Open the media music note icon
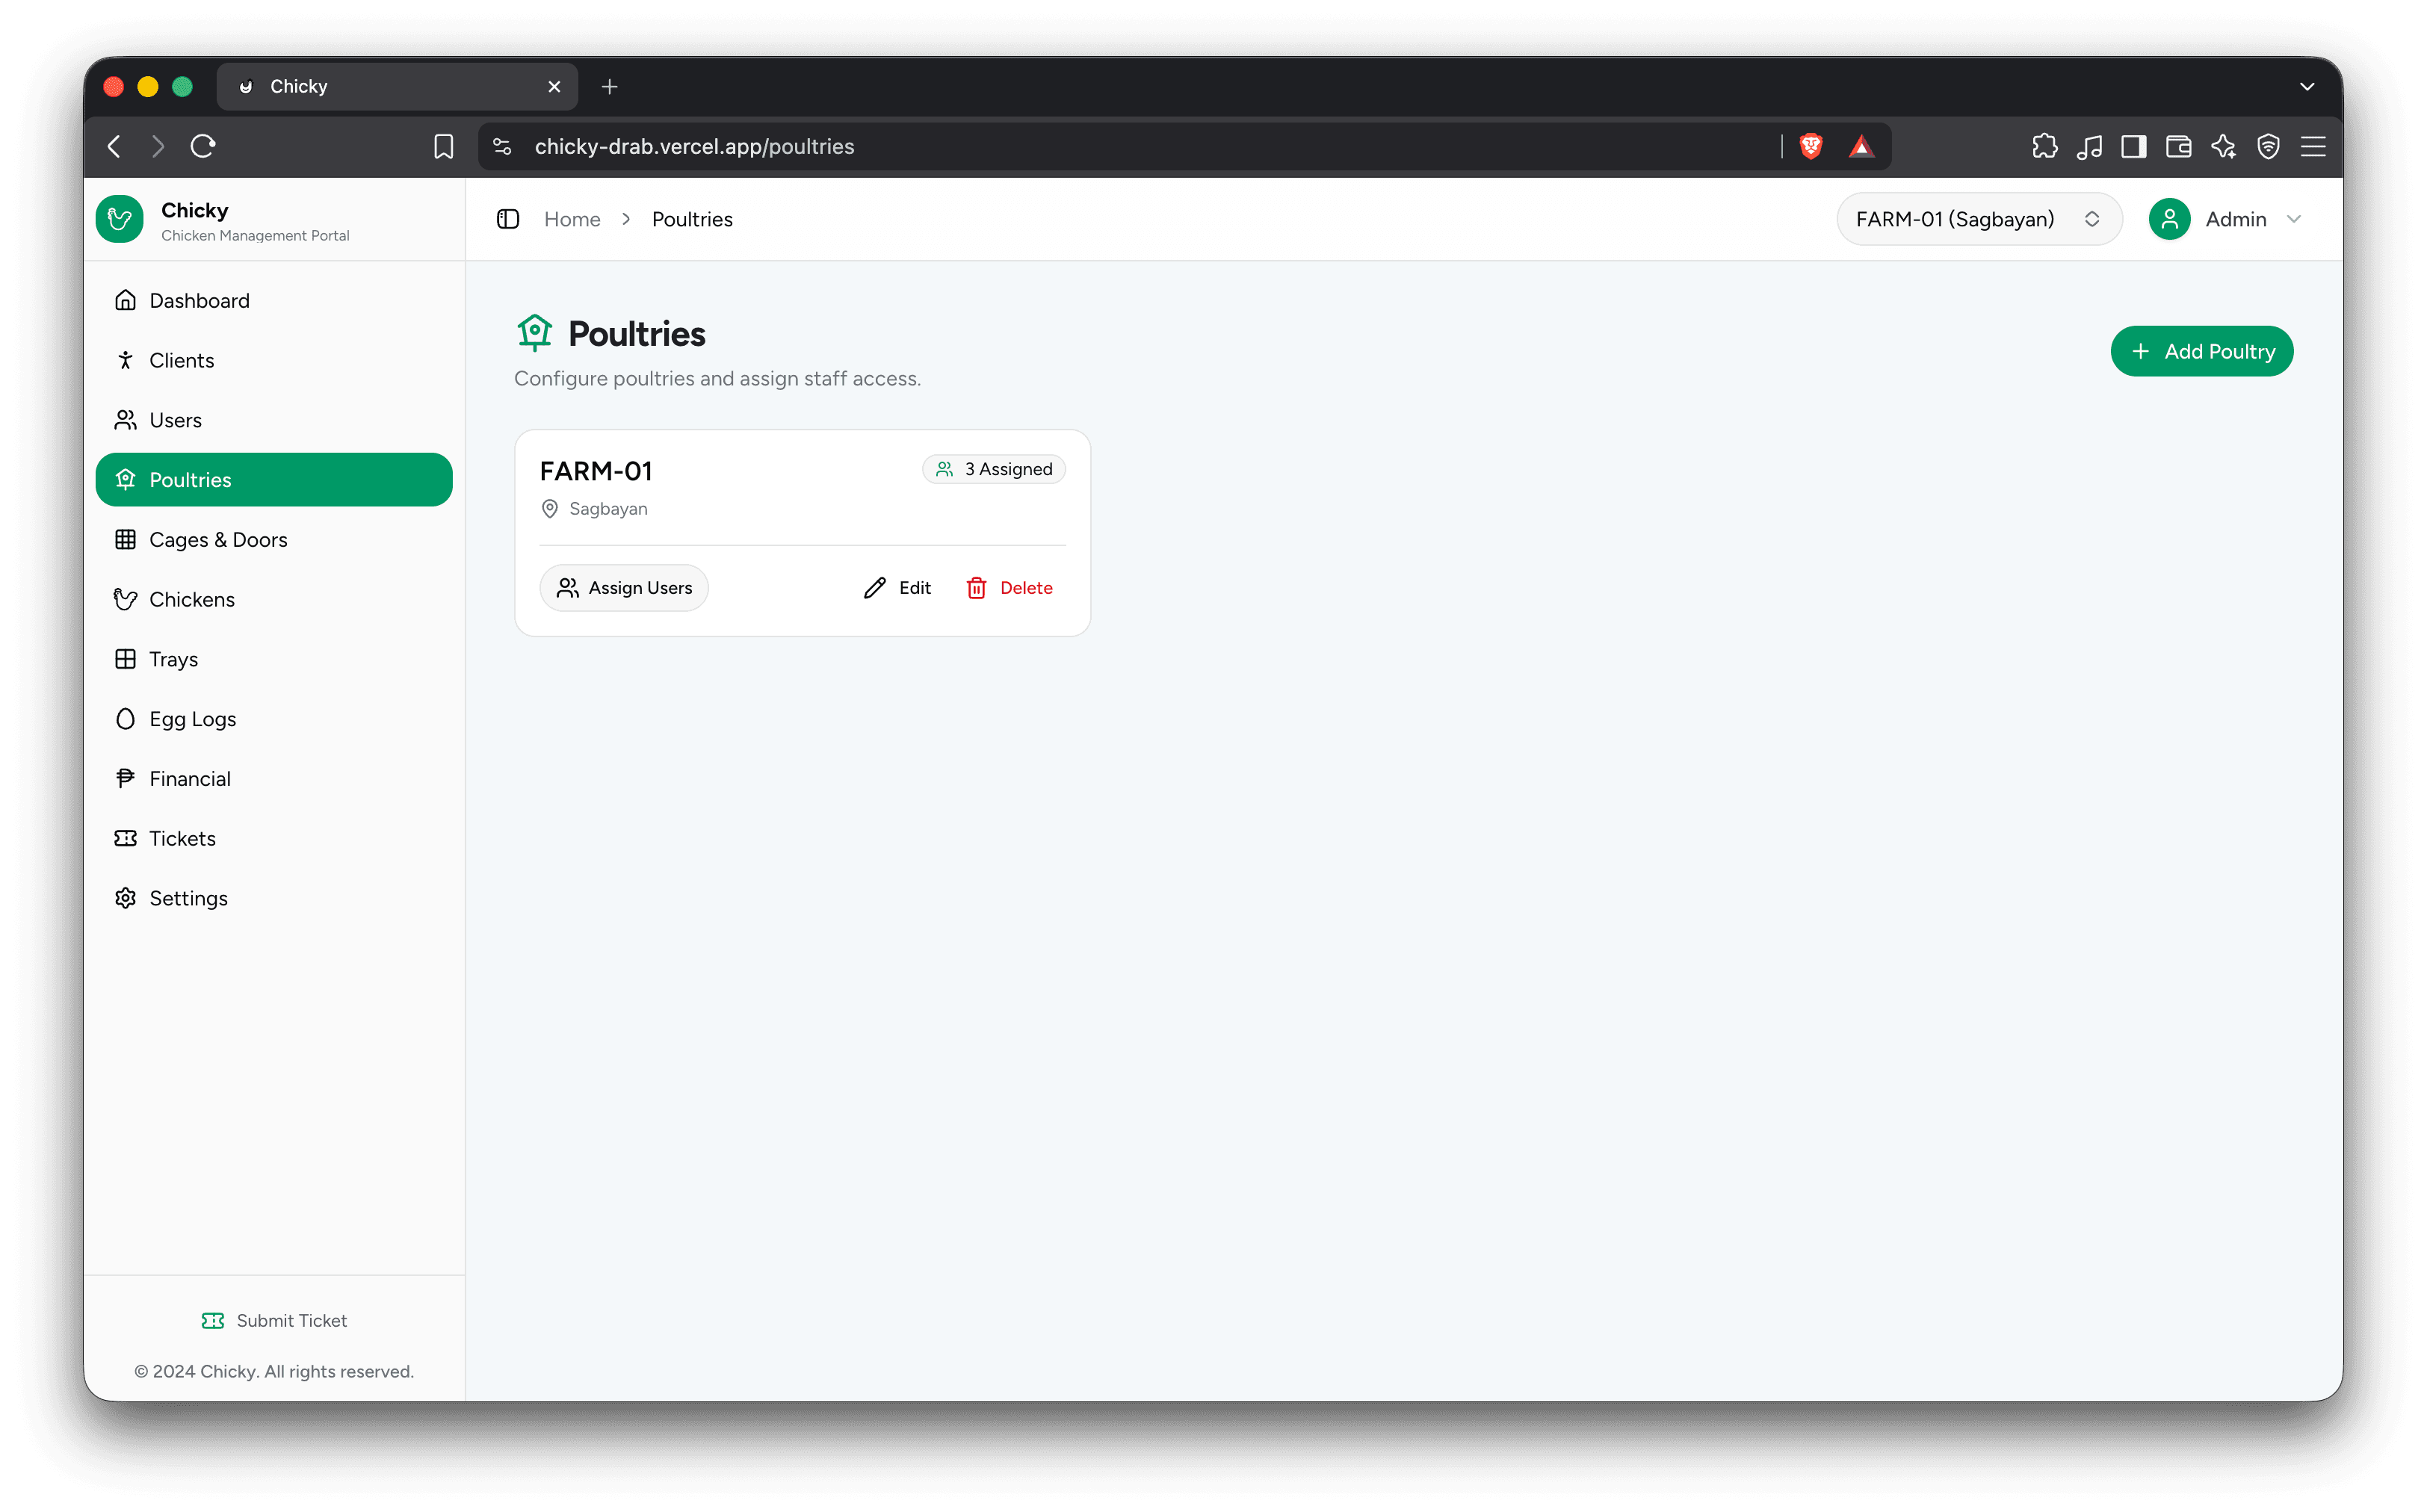 point(2089,147)
